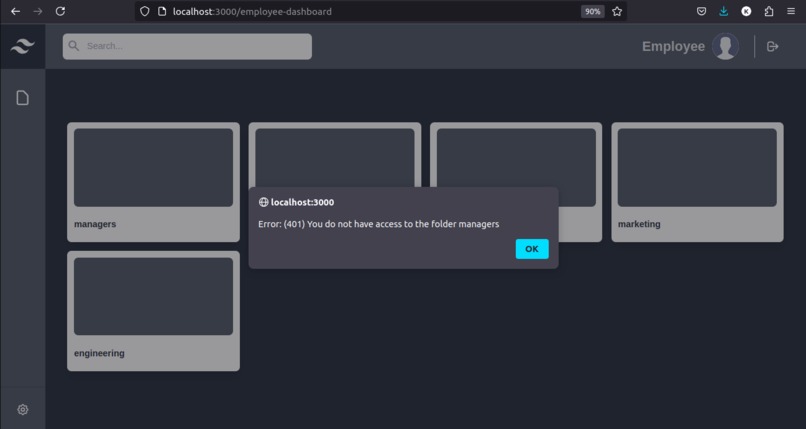Reload the page with the refresh icon
The height and width of the screenshot is (429, 806).
pyautogui.click(x=60, y=11)
